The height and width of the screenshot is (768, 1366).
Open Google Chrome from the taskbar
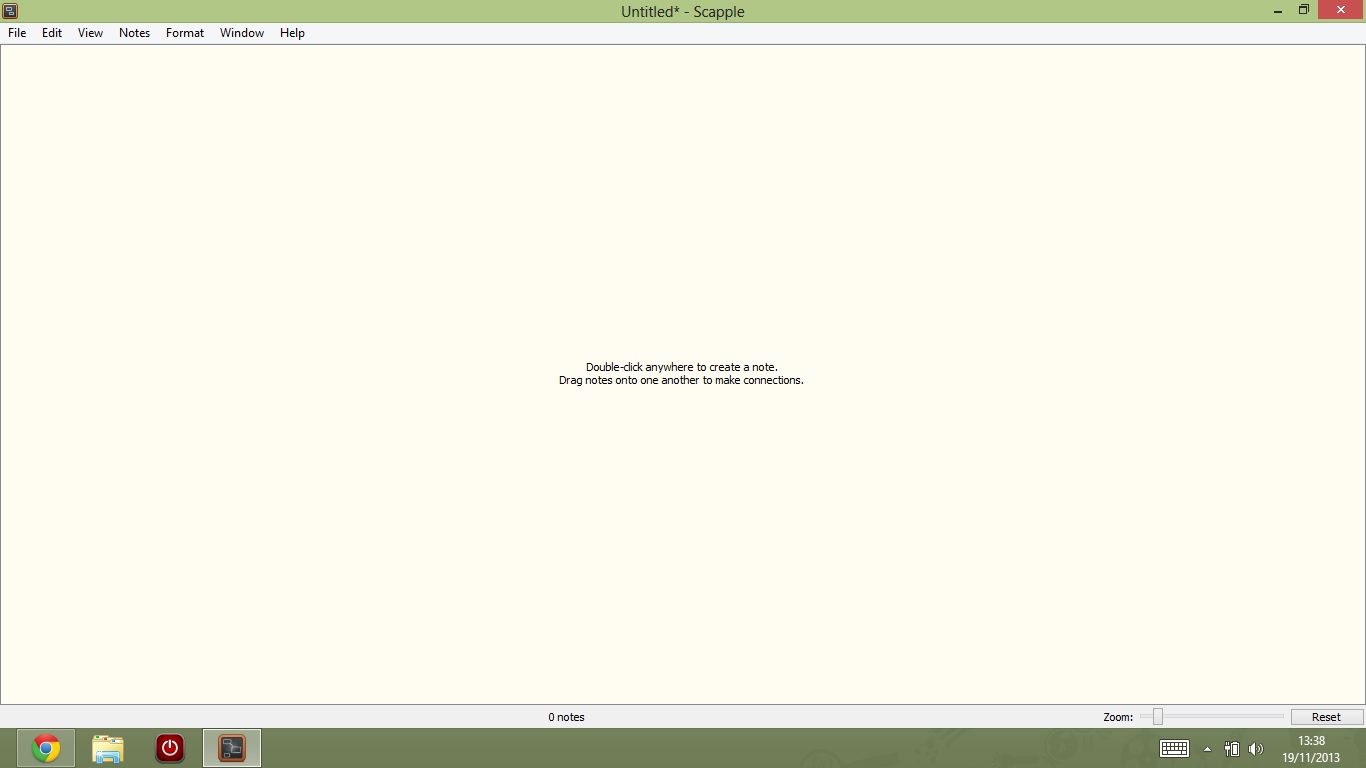(x=46, y=748)
